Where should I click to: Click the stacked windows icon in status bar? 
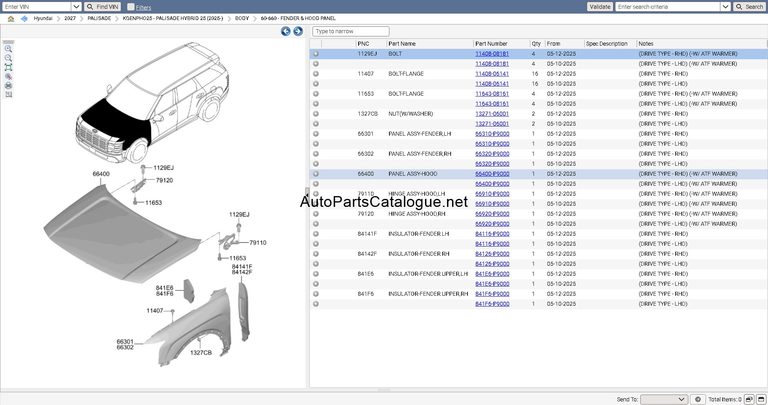pyautogui.click(x=749, y=399)
